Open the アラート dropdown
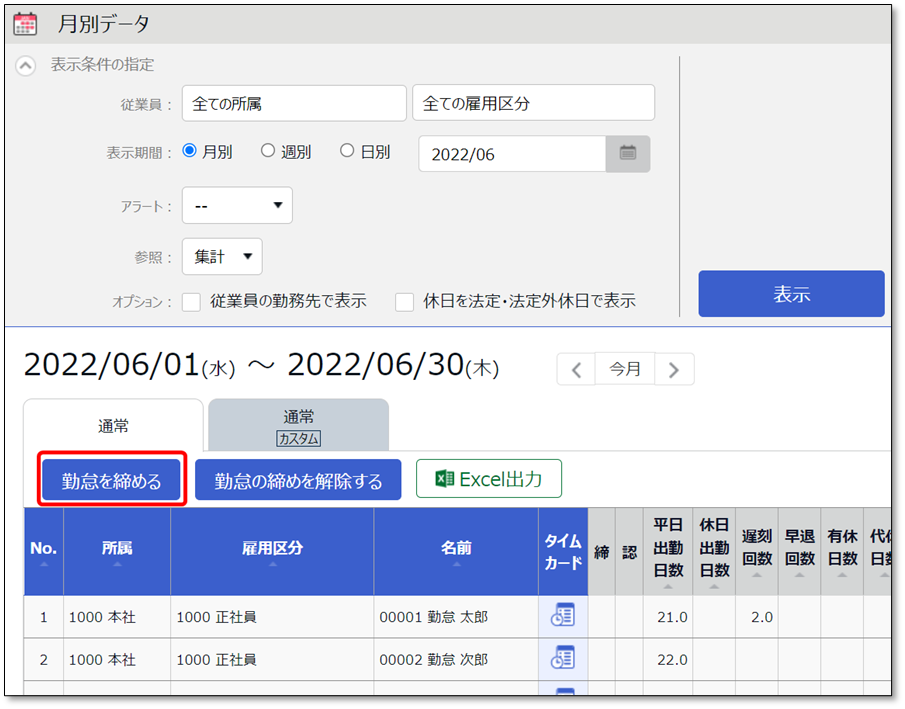This screenshot has width=905, height=709. point(237,205)
